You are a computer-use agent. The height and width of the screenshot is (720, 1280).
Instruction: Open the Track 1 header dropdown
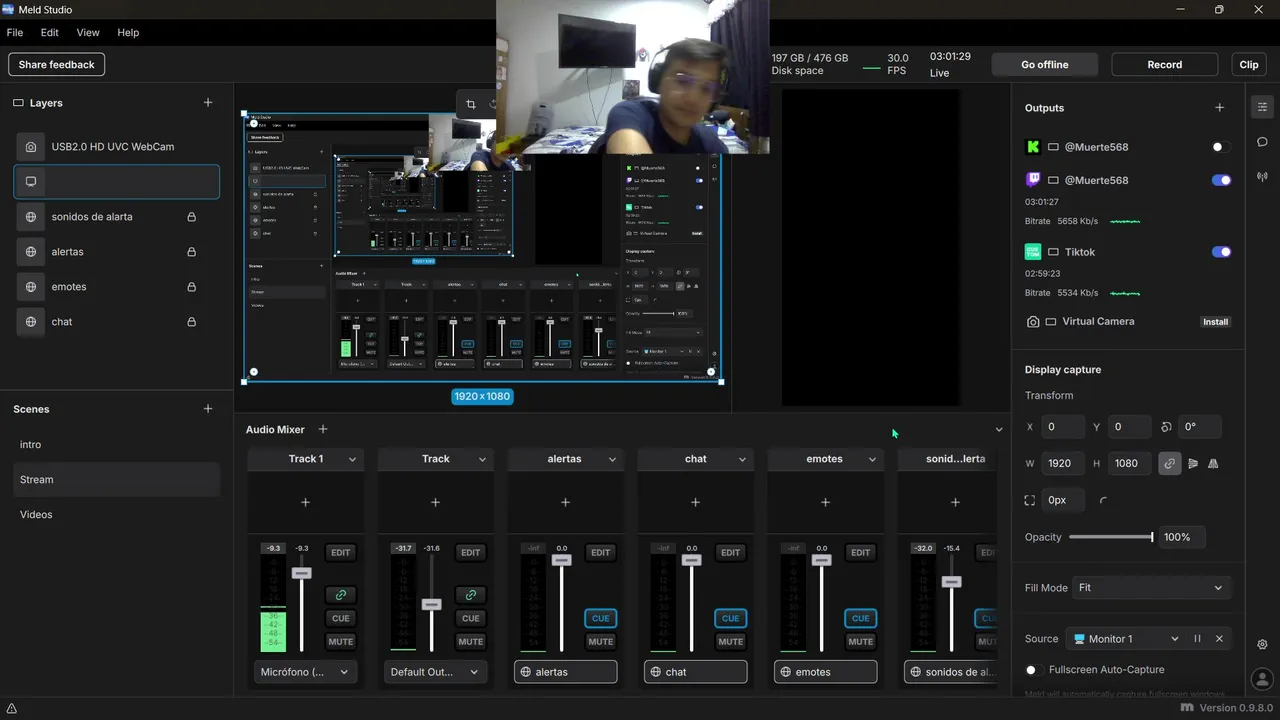click(352, 459)
